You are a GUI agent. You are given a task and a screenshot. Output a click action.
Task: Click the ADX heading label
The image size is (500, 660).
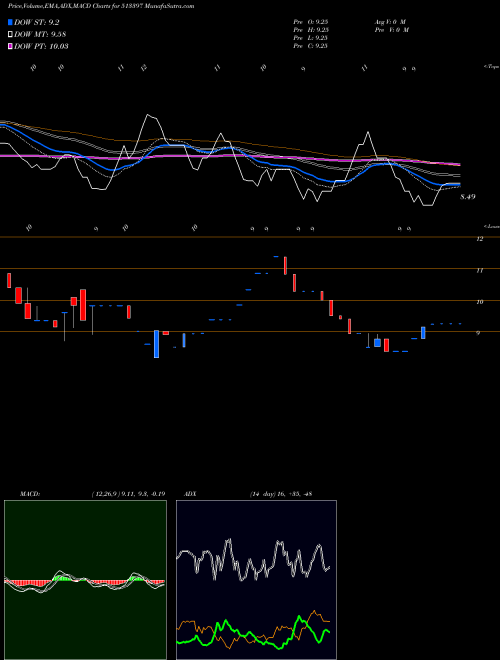point(190,494)
